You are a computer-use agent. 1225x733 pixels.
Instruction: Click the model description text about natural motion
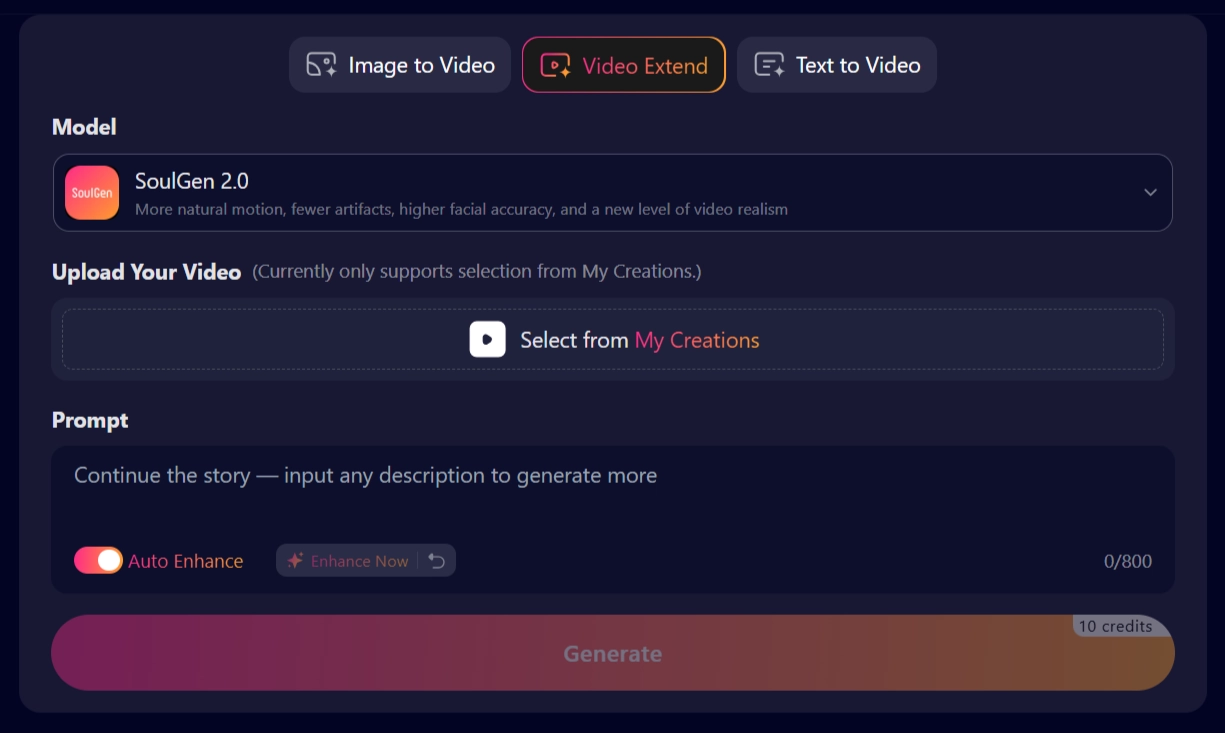461,209
